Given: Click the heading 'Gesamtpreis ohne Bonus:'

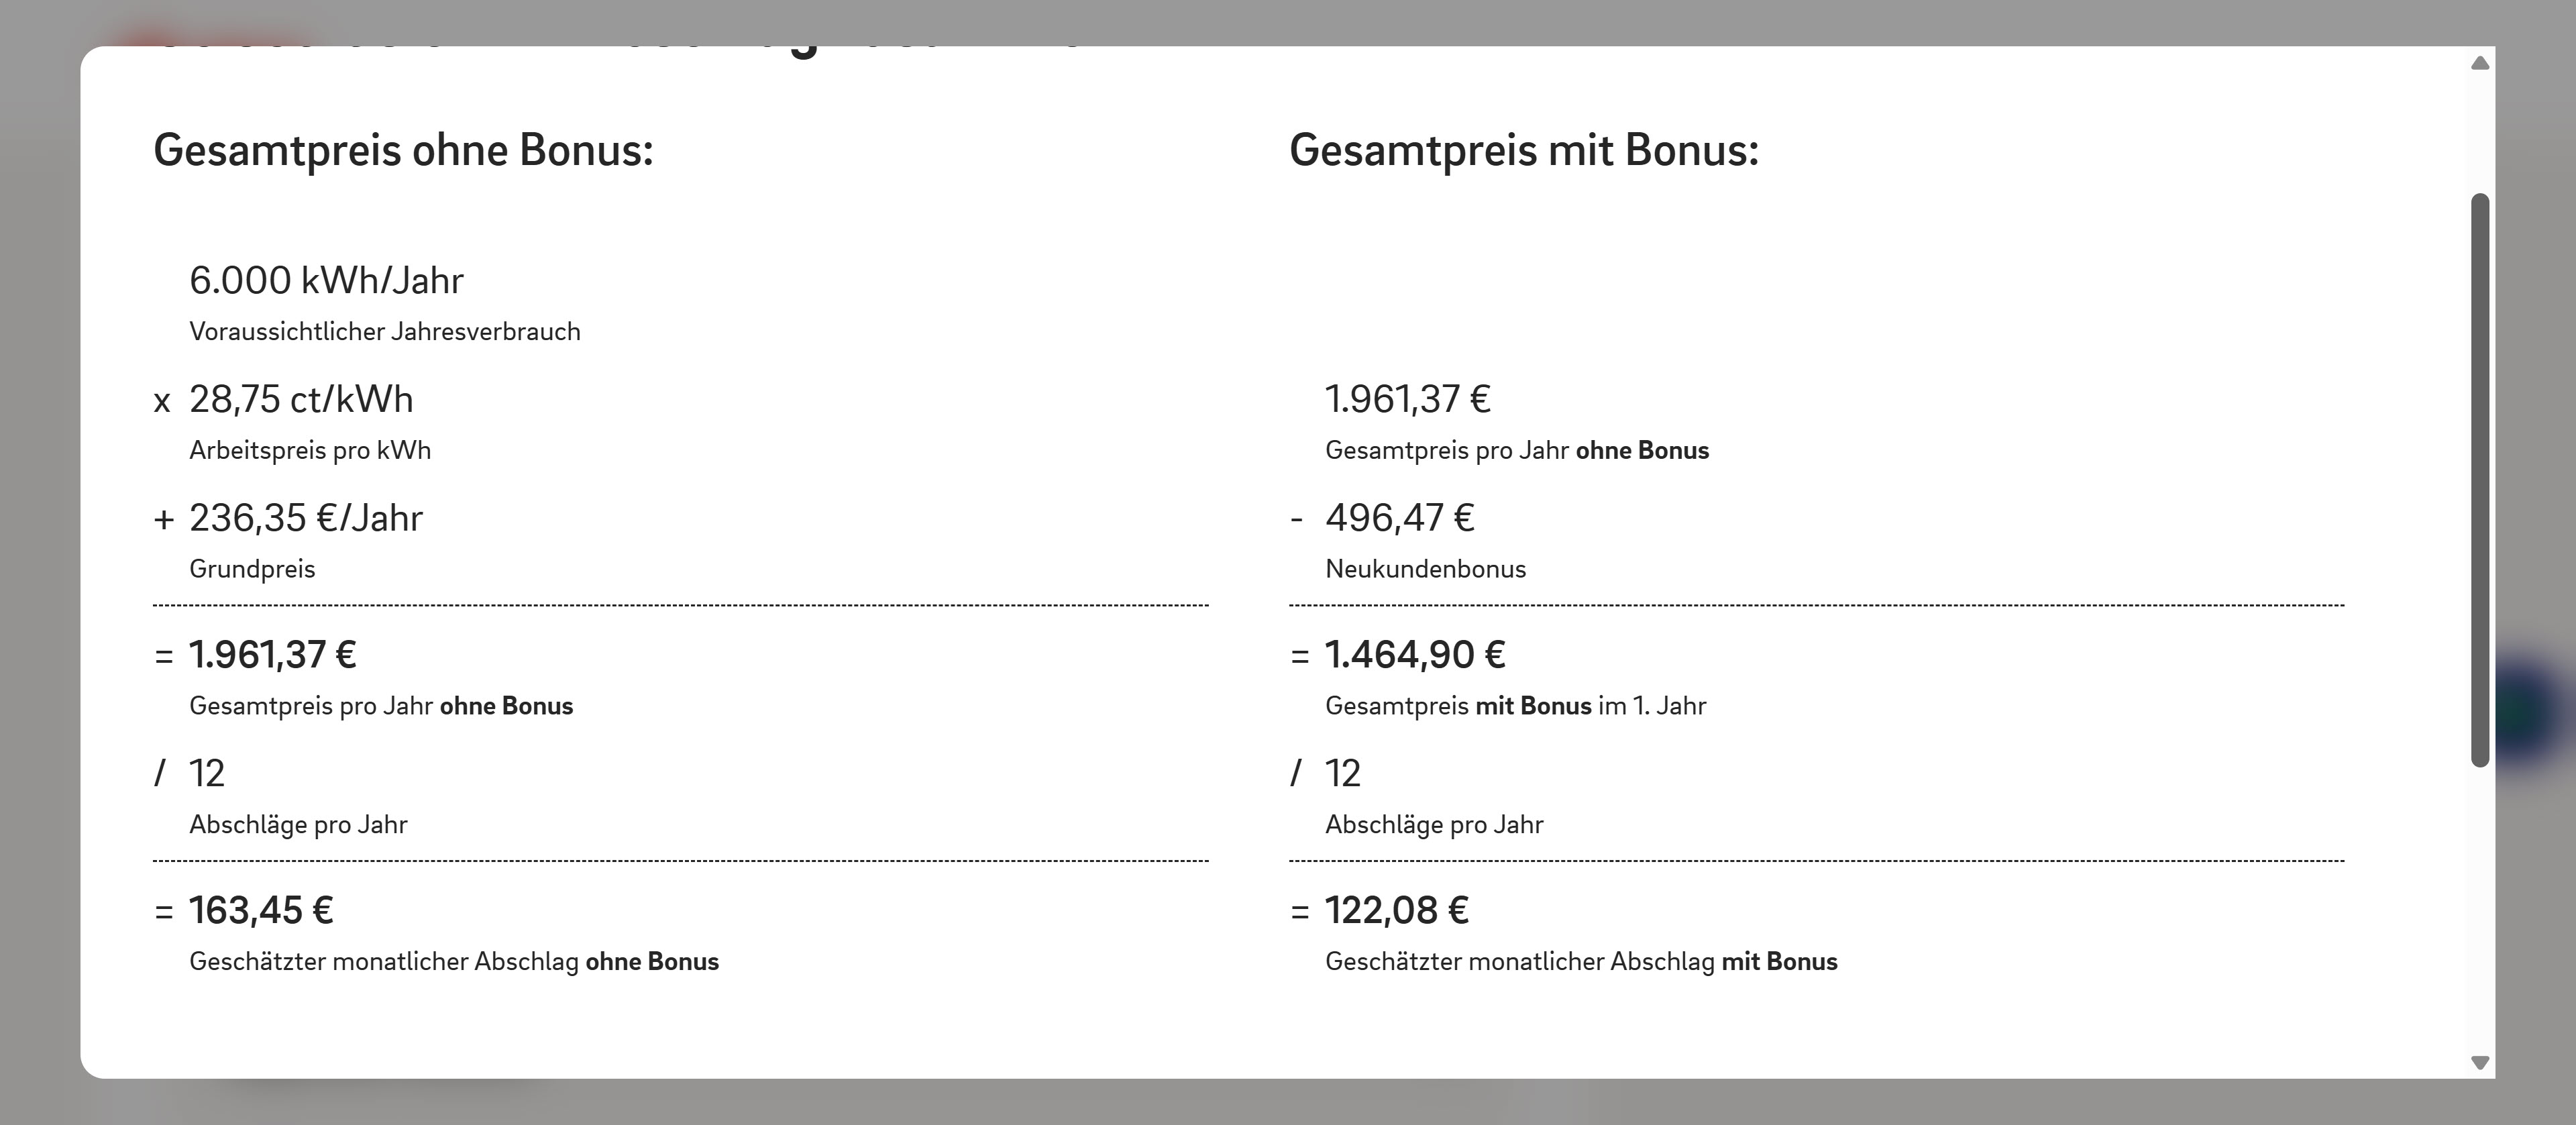Looking at the screenshot, I should (x=403, y=150).
